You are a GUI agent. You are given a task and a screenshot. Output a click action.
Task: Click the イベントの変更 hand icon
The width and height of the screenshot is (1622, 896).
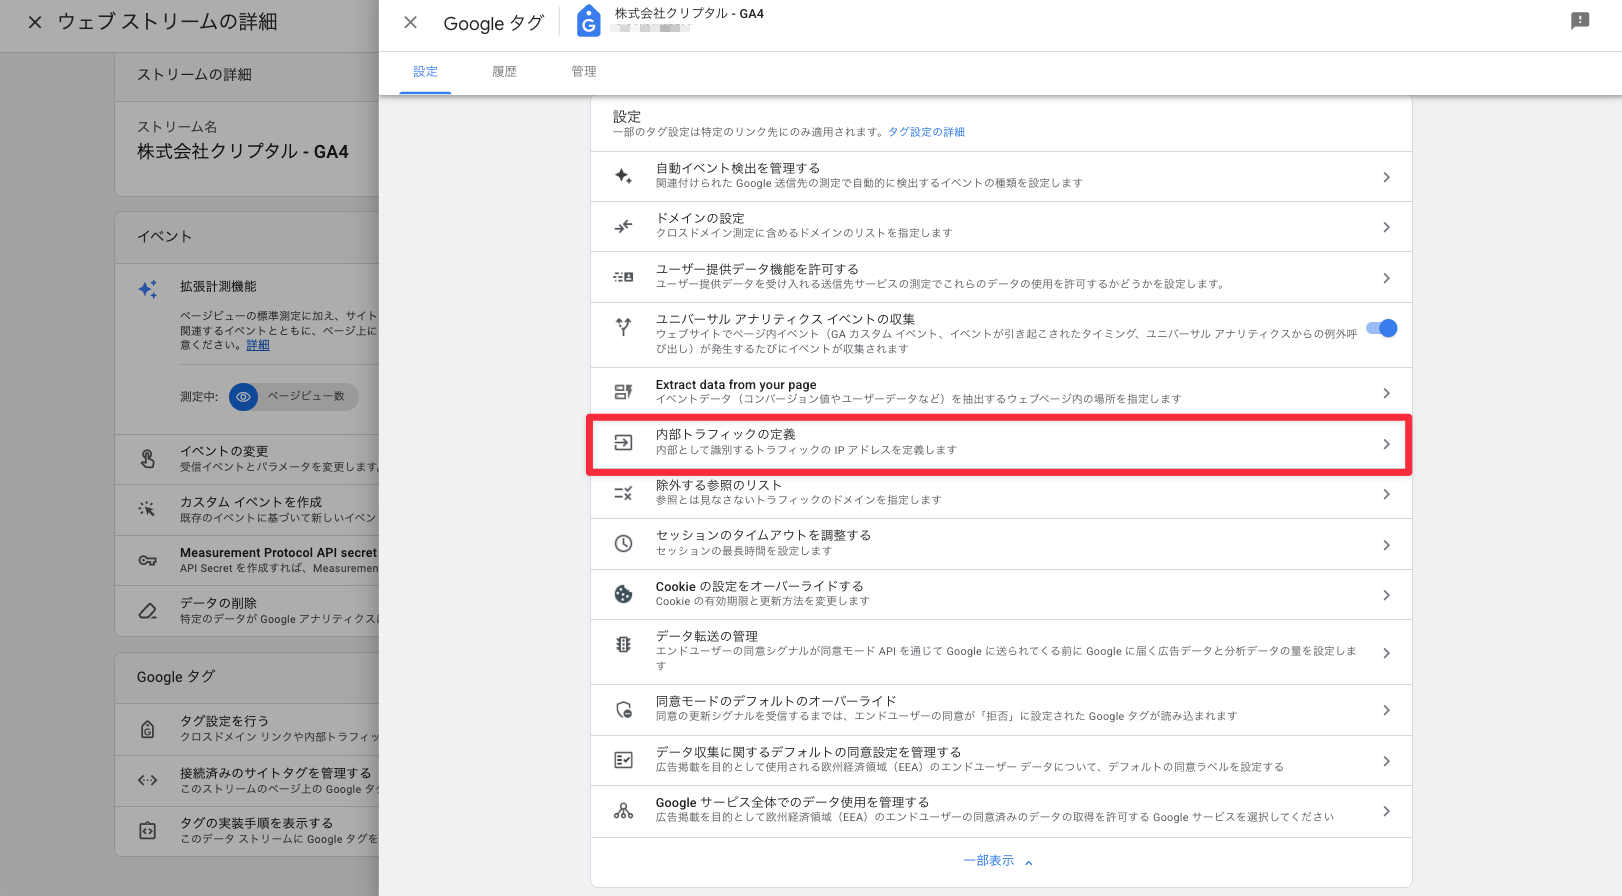(148, 459)
